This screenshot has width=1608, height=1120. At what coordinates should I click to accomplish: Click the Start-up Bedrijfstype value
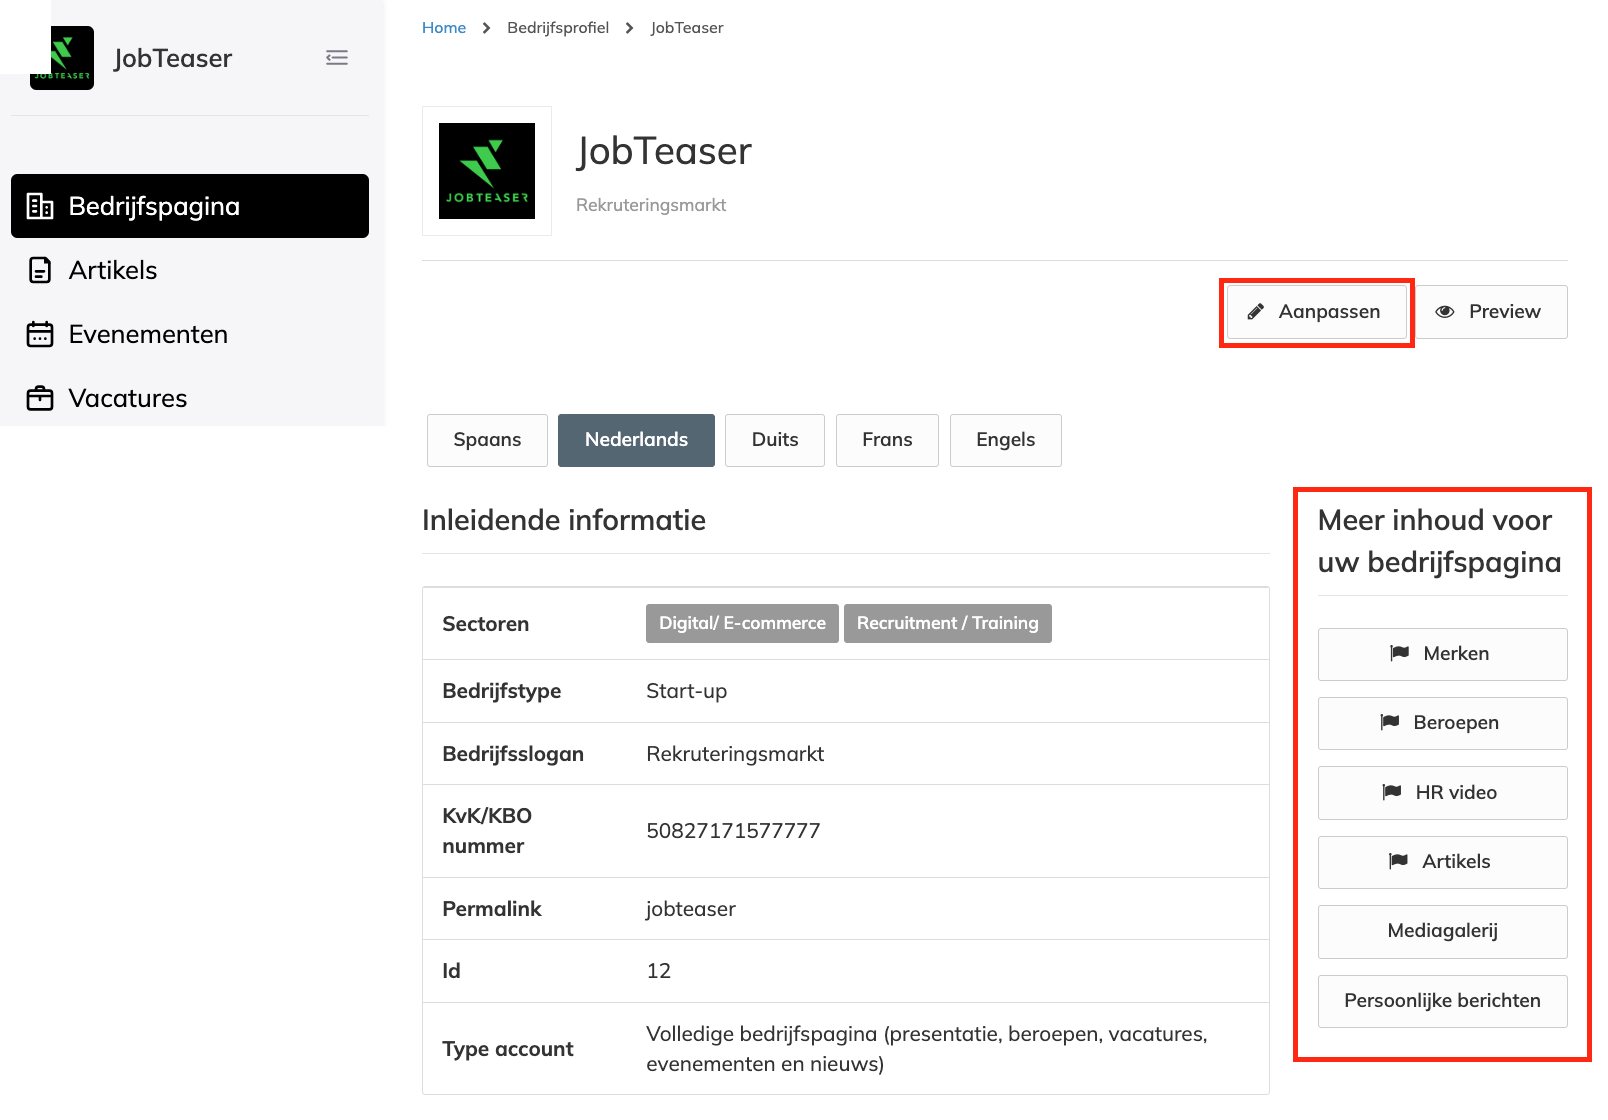(x=687, y=691)
